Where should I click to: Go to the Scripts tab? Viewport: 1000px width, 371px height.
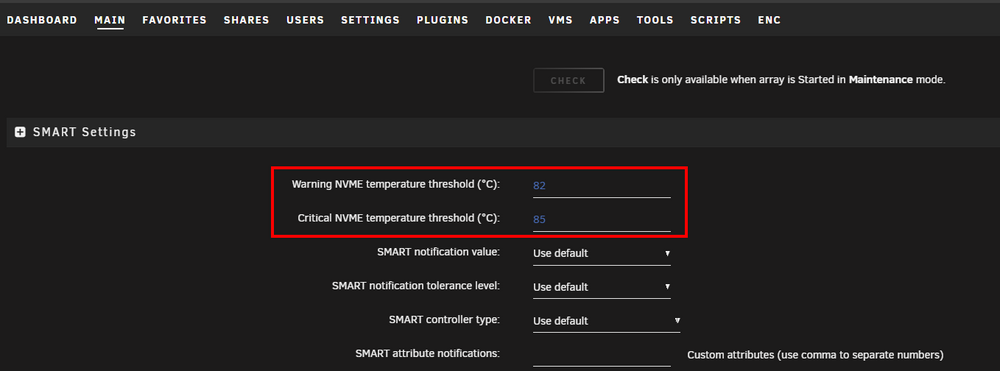[716, 20]
